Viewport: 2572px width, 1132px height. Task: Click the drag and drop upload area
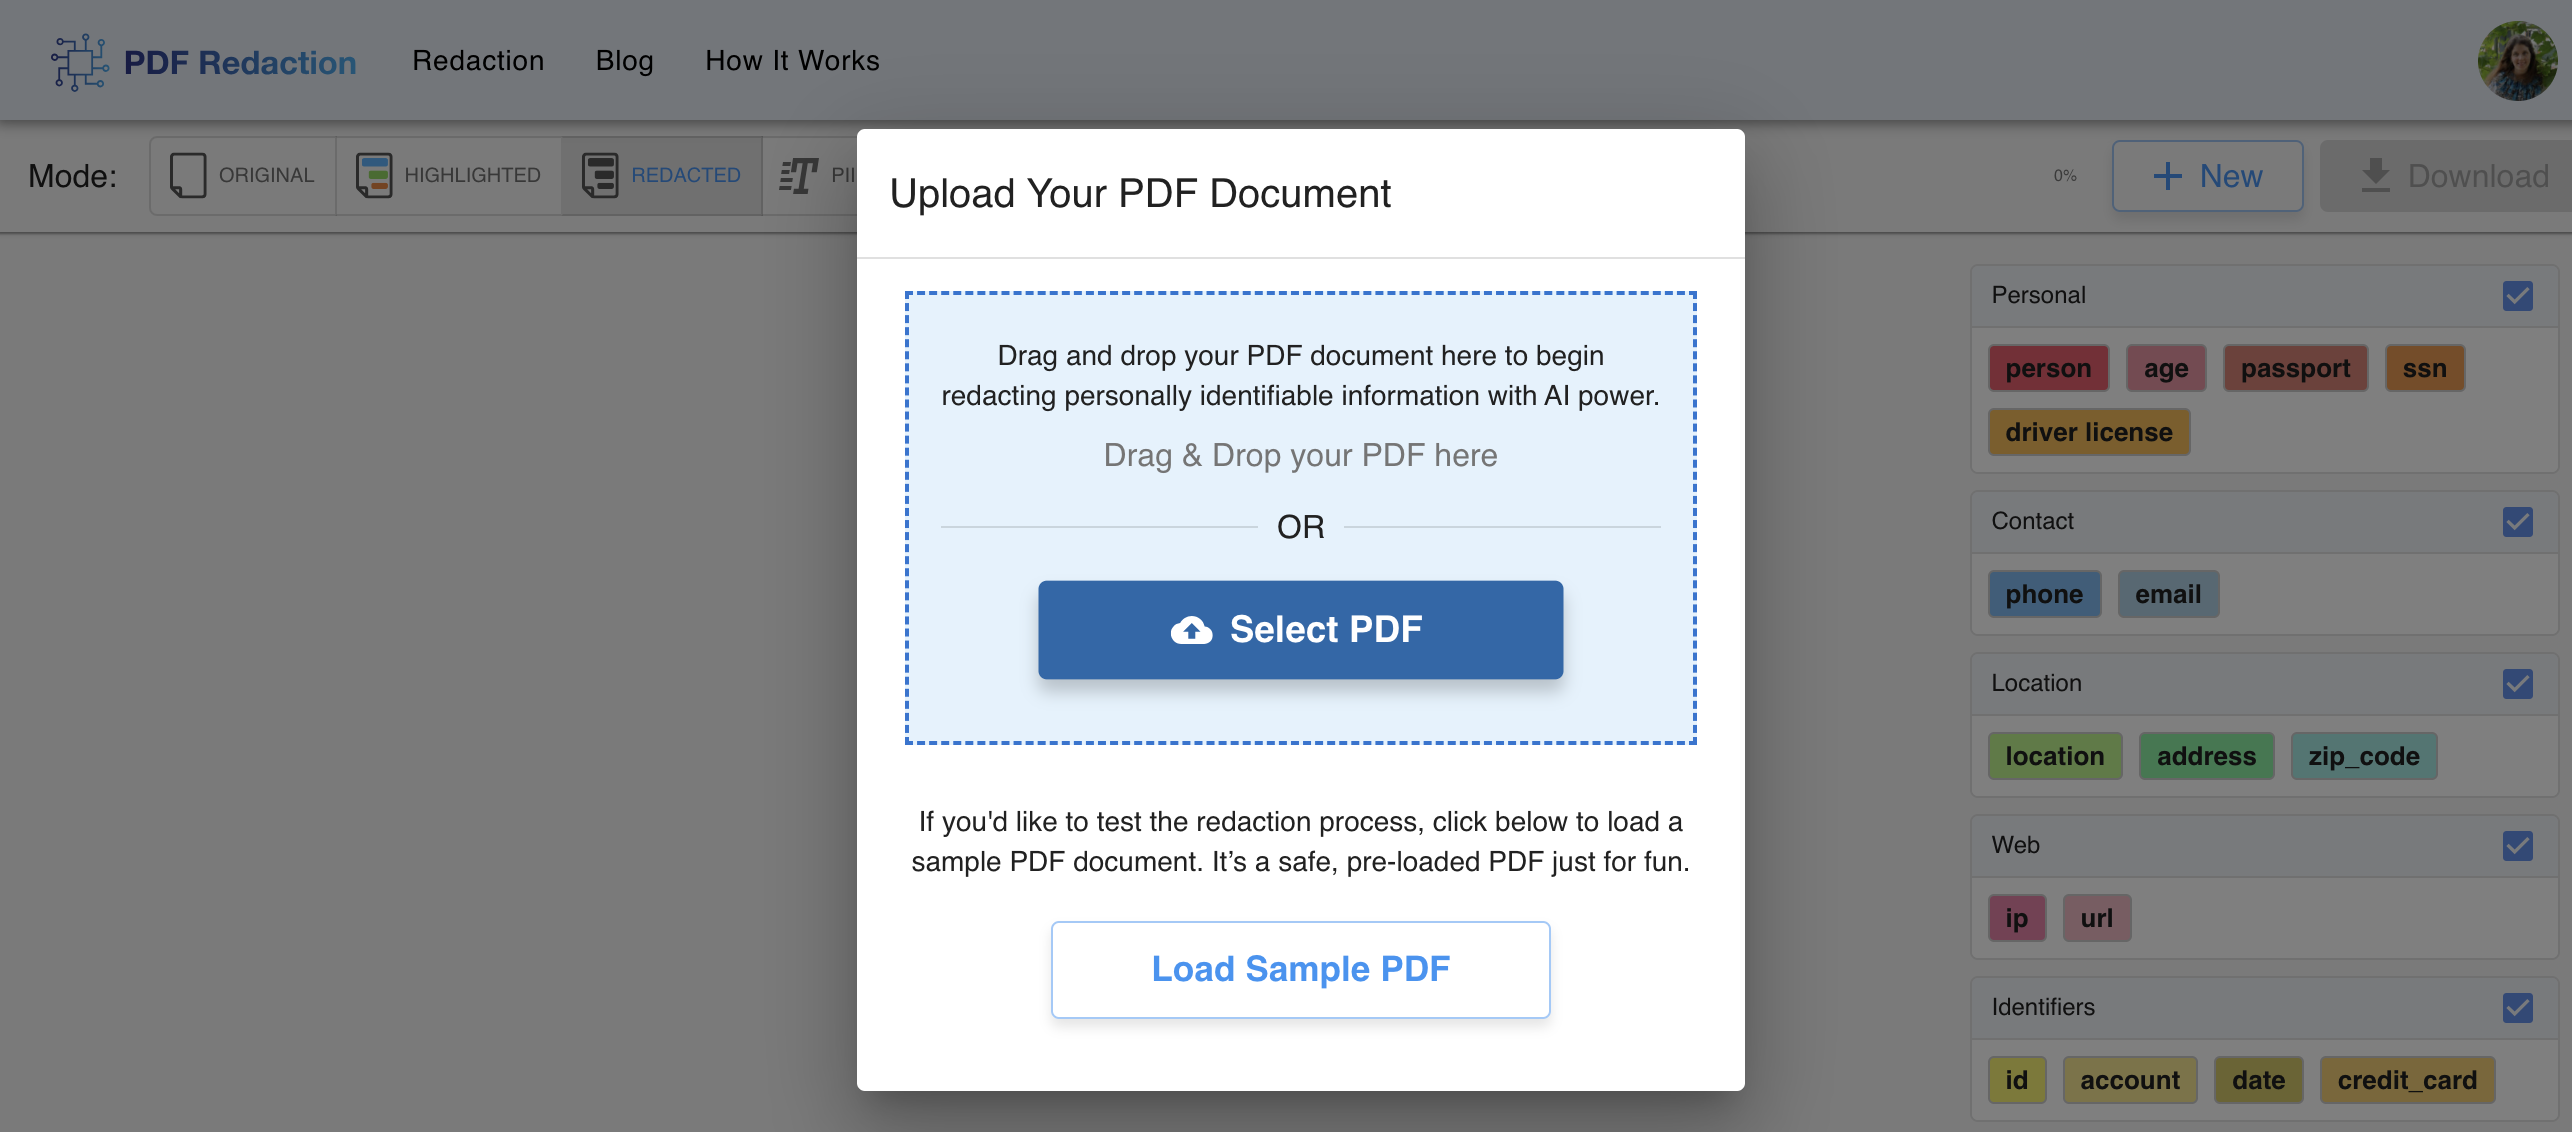click(1299, 455)
